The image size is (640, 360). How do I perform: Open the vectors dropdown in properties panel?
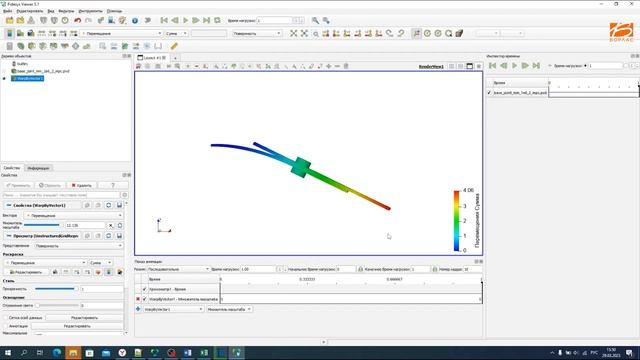pyautogui.click(x=73, y=216)
